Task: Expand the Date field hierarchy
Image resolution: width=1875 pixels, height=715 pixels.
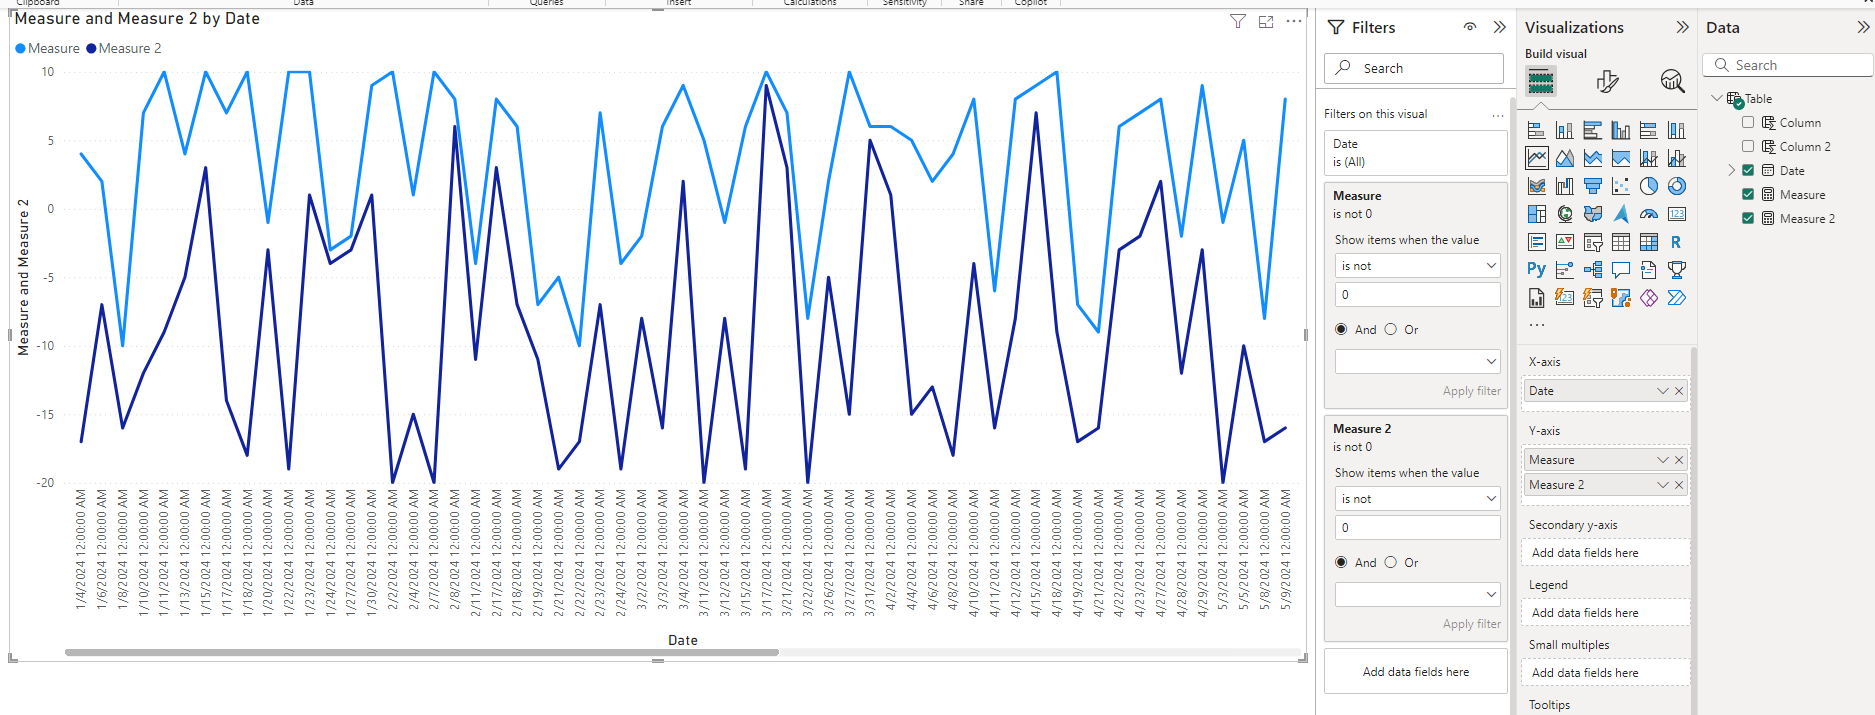Action: pos(1732,170)
